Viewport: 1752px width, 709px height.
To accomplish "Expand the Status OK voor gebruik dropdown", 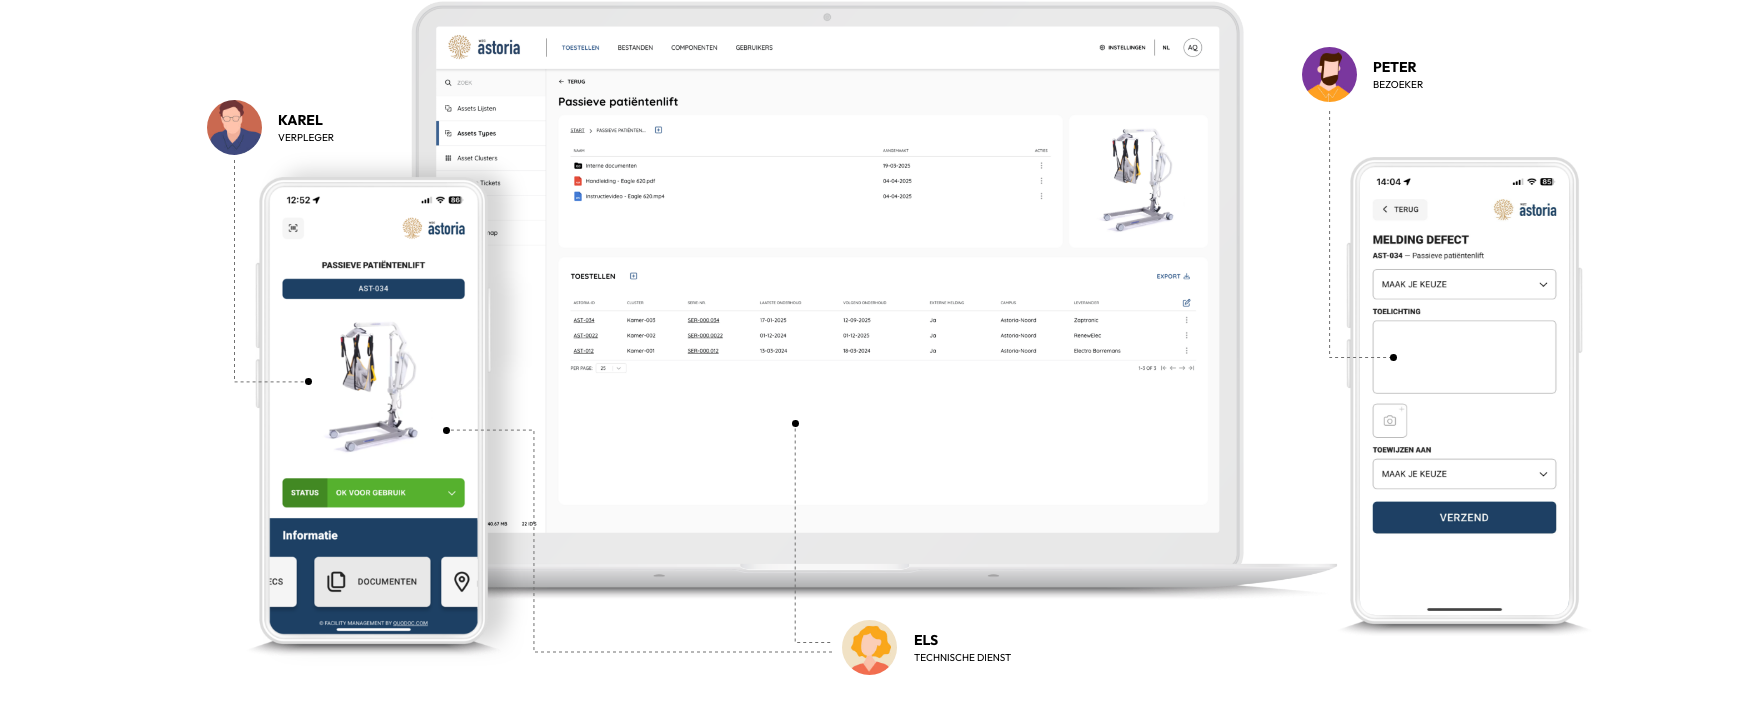I will tap(373, 493).
